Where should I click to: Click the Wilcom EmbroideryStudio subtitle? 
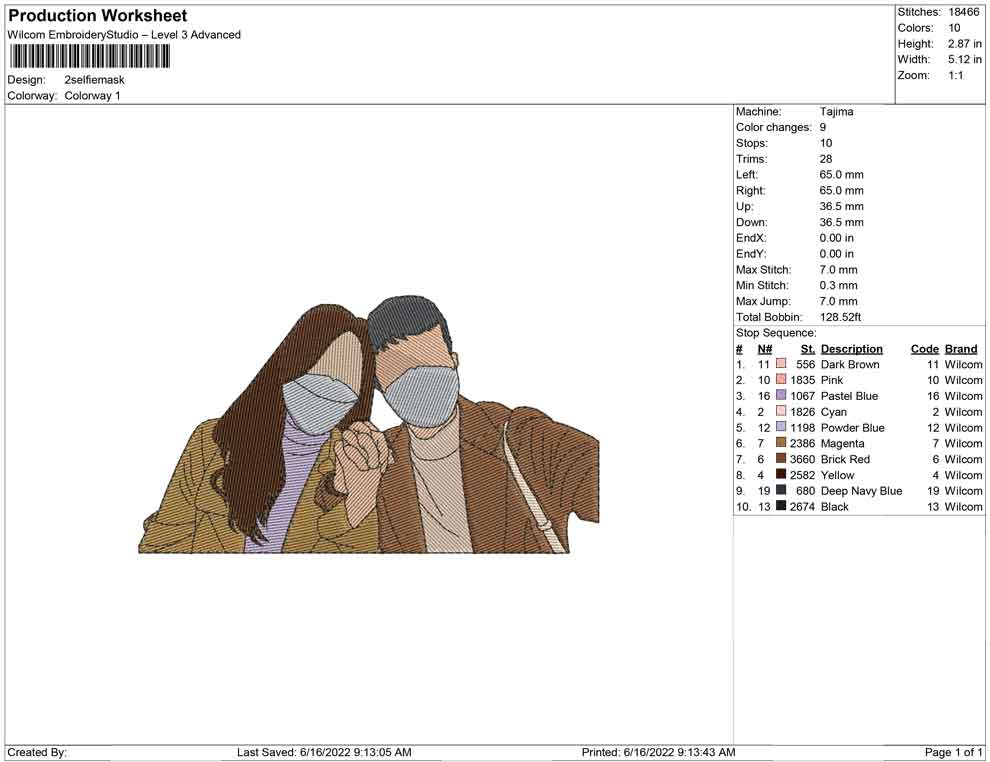coord(124,35)
